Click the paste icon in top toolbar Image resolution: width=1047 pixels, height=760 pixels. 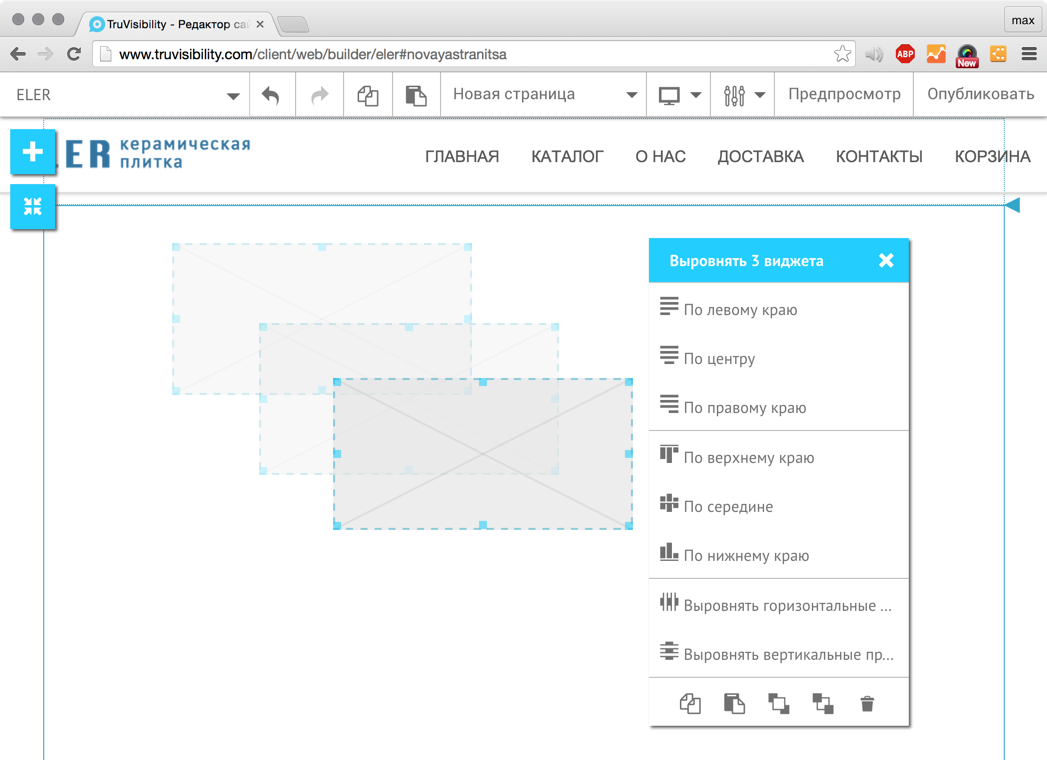tap(416, 95)
